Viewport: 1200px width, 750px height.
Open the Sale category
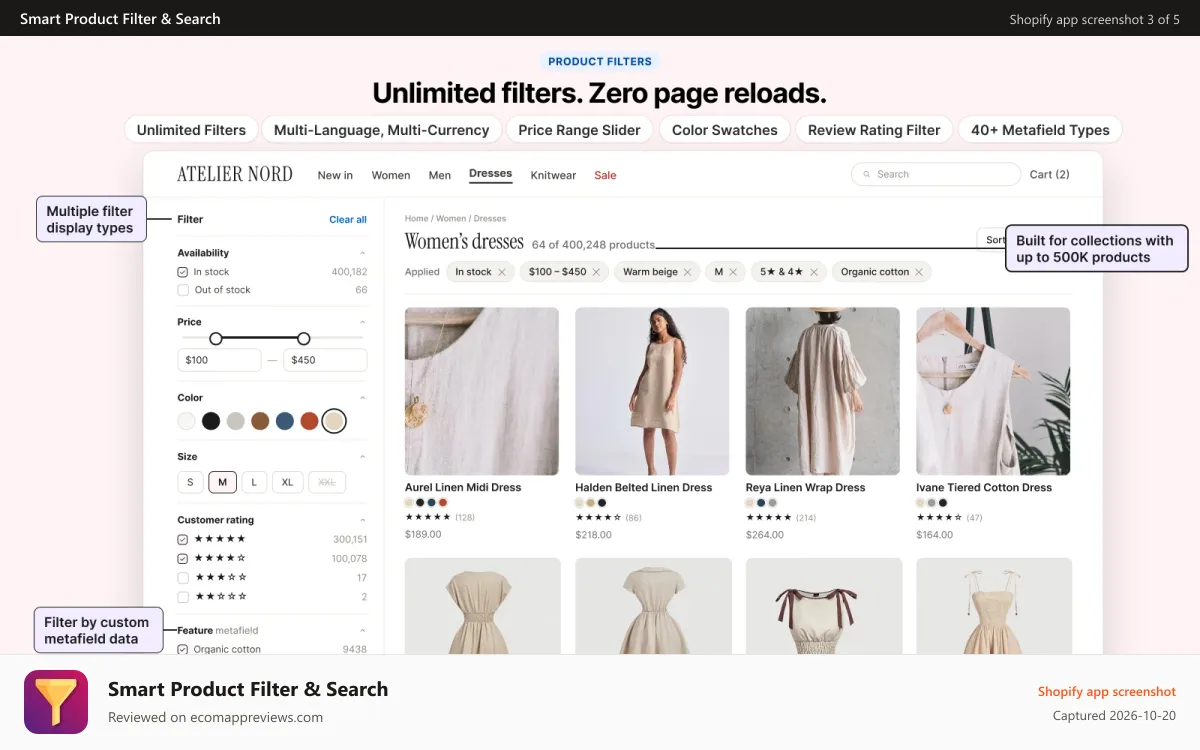605,175
